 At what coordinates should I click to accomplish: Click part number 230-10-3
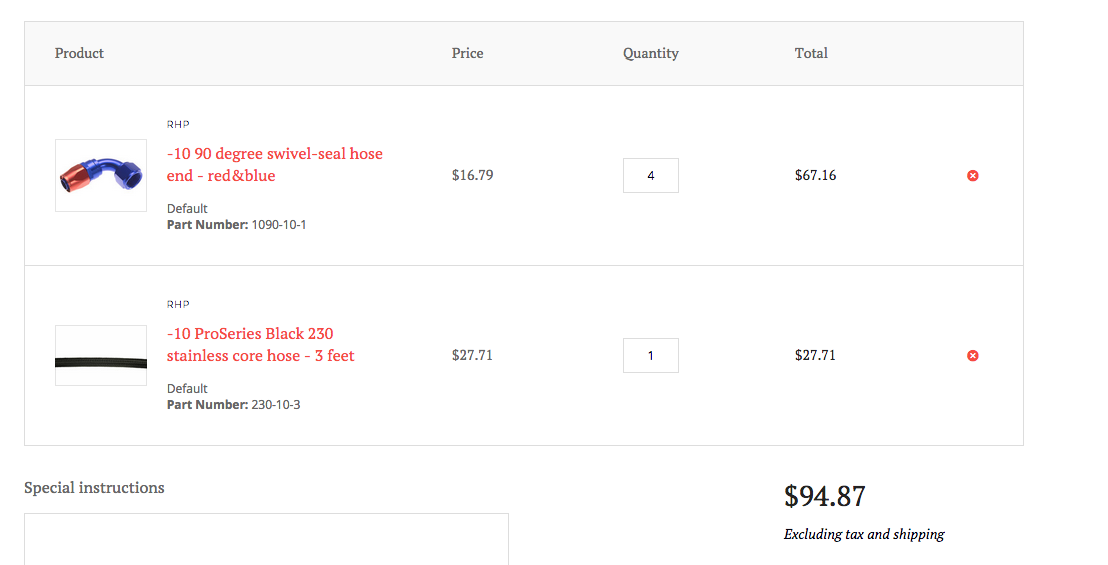coord(275,405)
